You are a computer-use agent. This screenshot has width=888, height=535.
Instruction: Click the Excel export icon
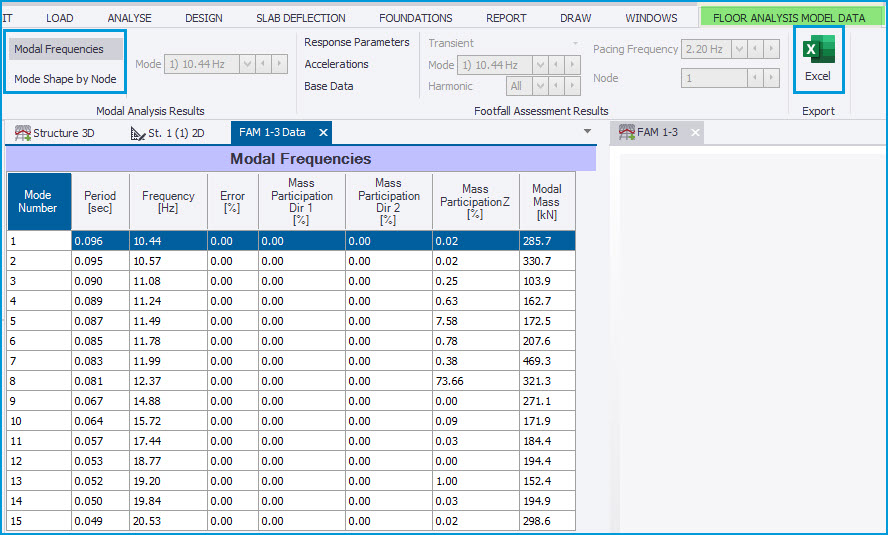pyautogui.click(x=818, y=50)
